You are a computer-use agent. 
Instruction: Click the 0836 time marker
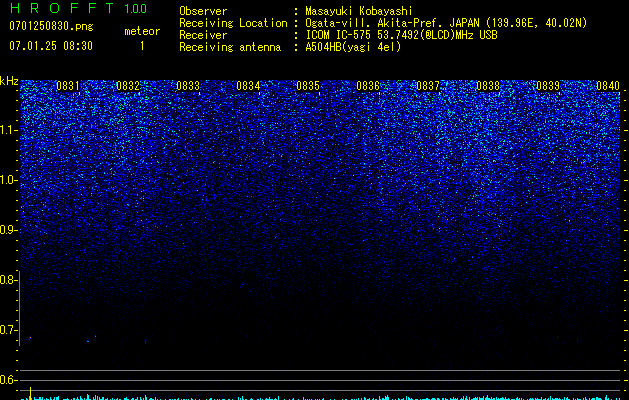[x=368, y=86]
